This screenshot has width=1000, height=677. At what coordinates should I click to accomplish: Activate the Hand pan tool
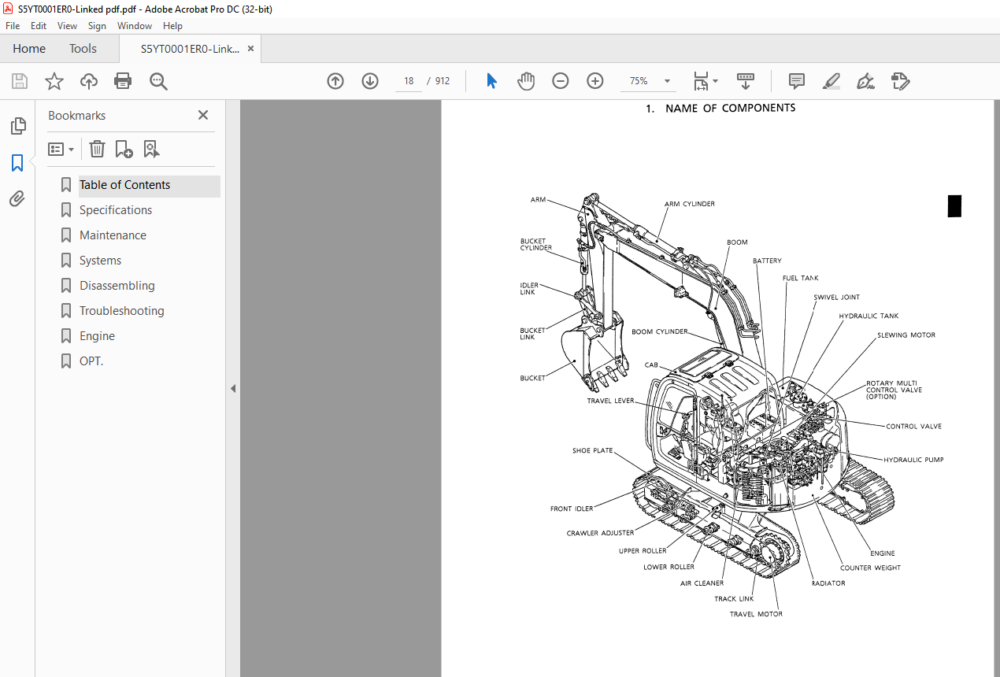(x=526, y=81)
